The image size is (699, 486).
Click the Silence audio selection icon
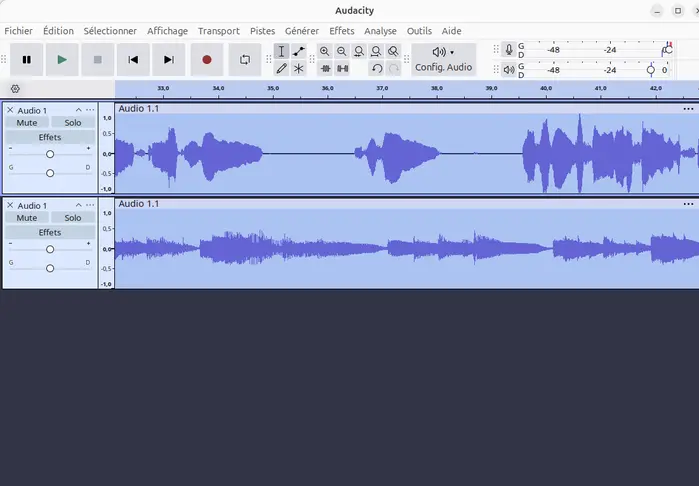tap(342, 69)
